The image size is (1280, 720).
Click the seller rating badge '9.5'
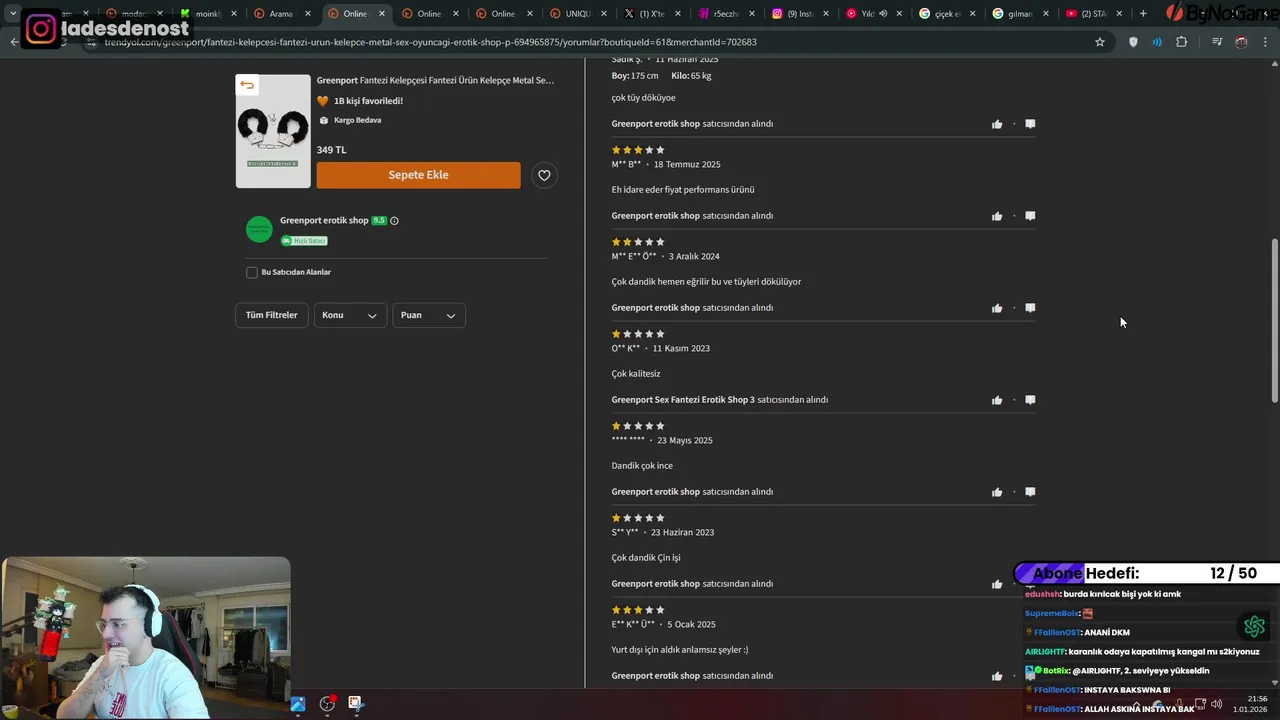pyautogui.click(x=379, y=220)
